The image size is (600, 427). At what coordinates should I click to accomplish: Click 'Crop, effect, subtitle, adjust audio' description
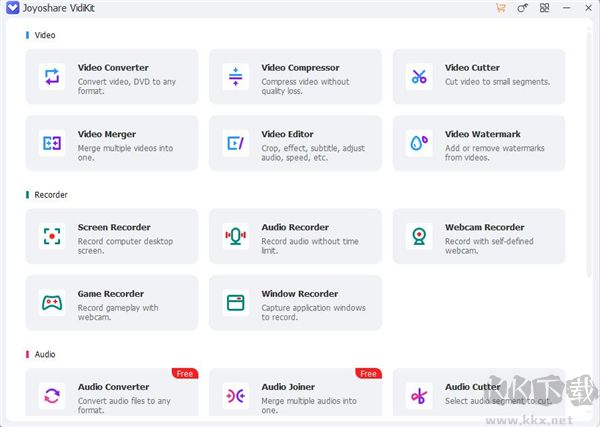[x=313, y=153]
